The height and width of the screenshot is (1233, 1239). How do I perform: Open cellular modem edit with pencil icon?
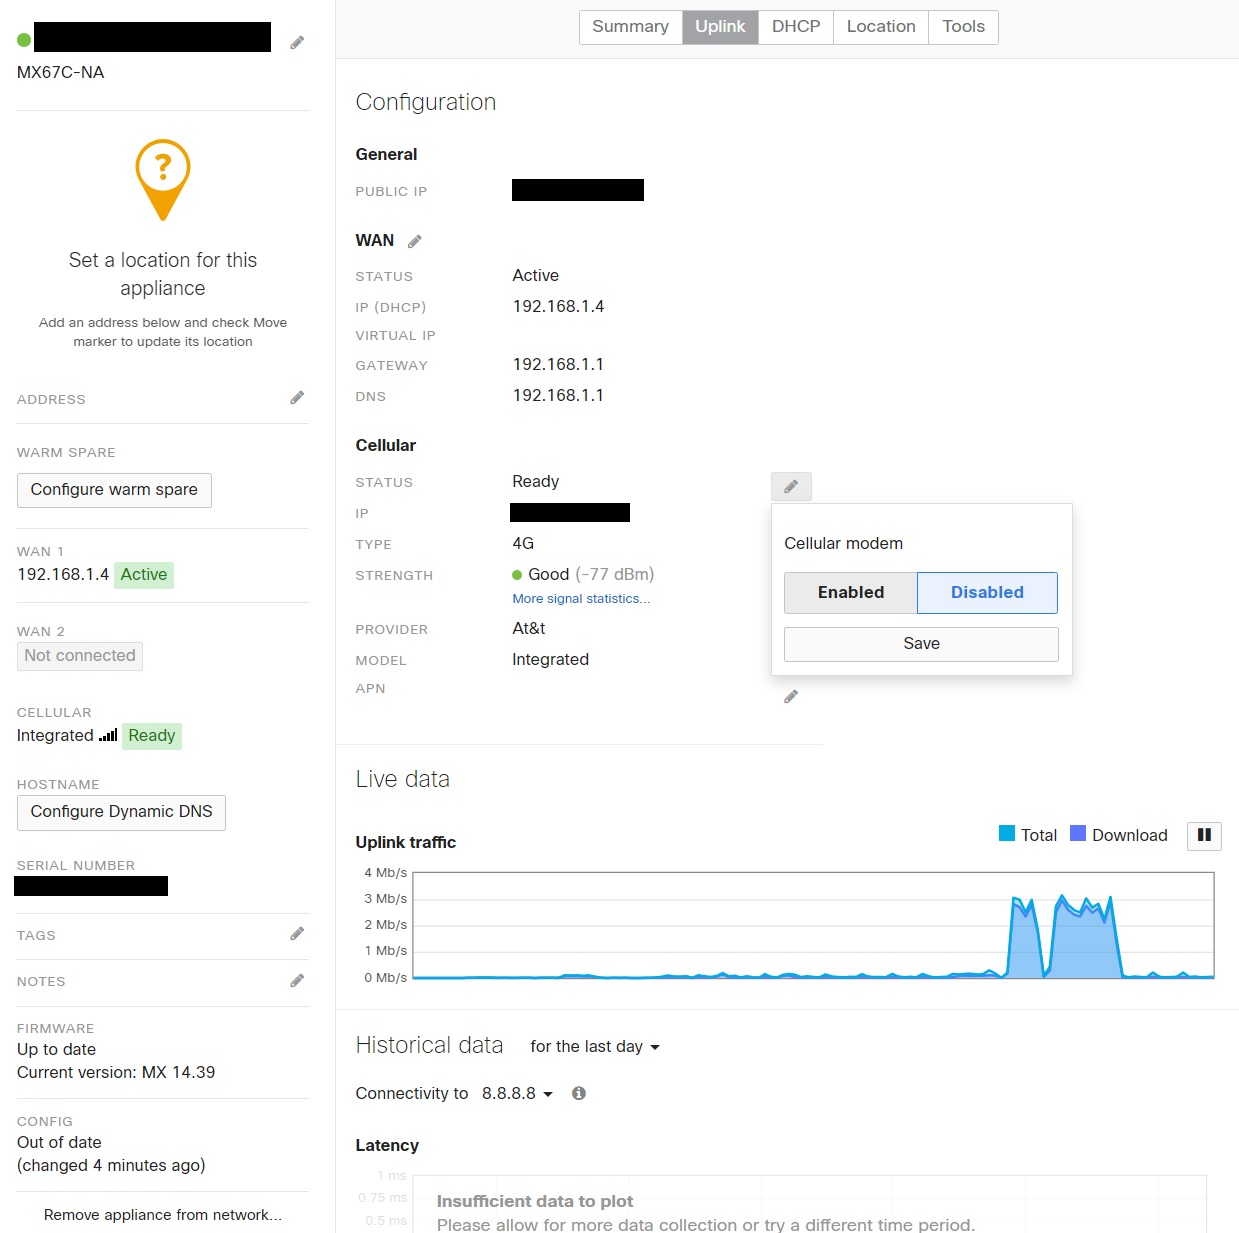coord(790,486)
